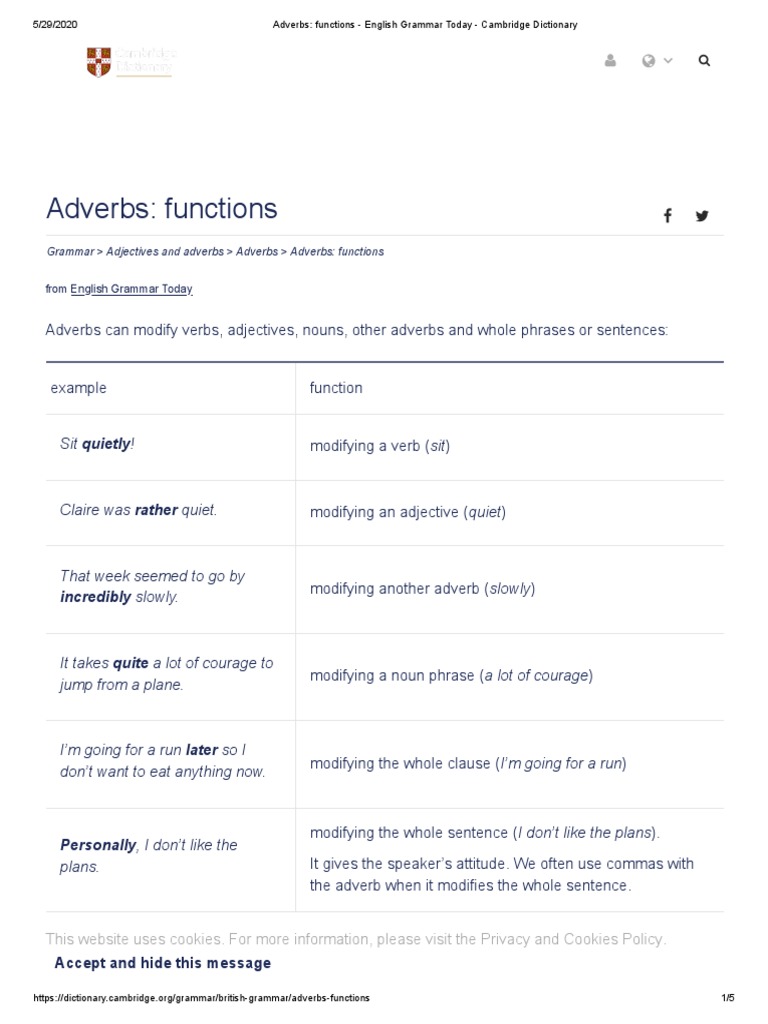Click the bold word 'Personally' in table

(98, 845)
